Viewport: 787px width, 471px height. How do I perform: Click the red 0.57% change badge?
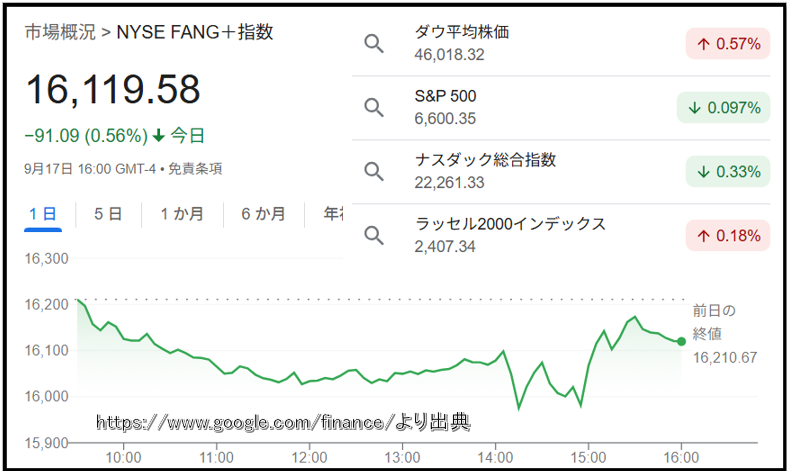[x=728, y=44]
